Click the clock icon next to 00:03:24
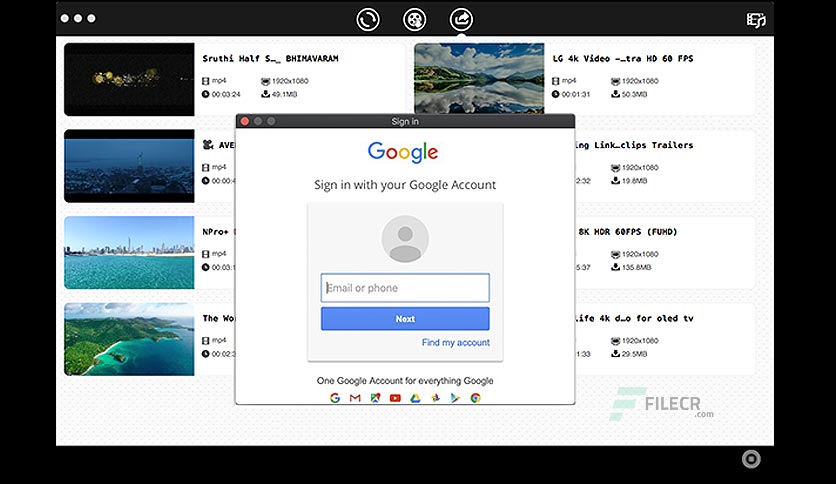Viewport: 836px width, 484px height. (205, 94)
